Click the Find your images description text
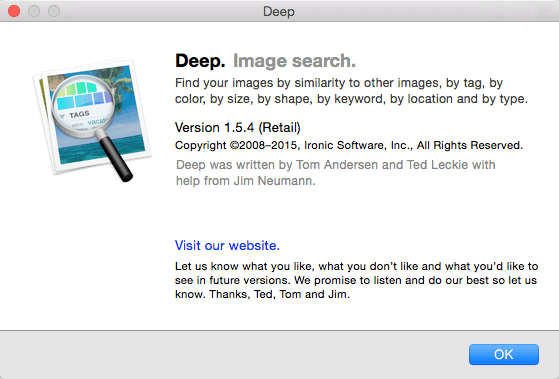 tap(351, 91)
